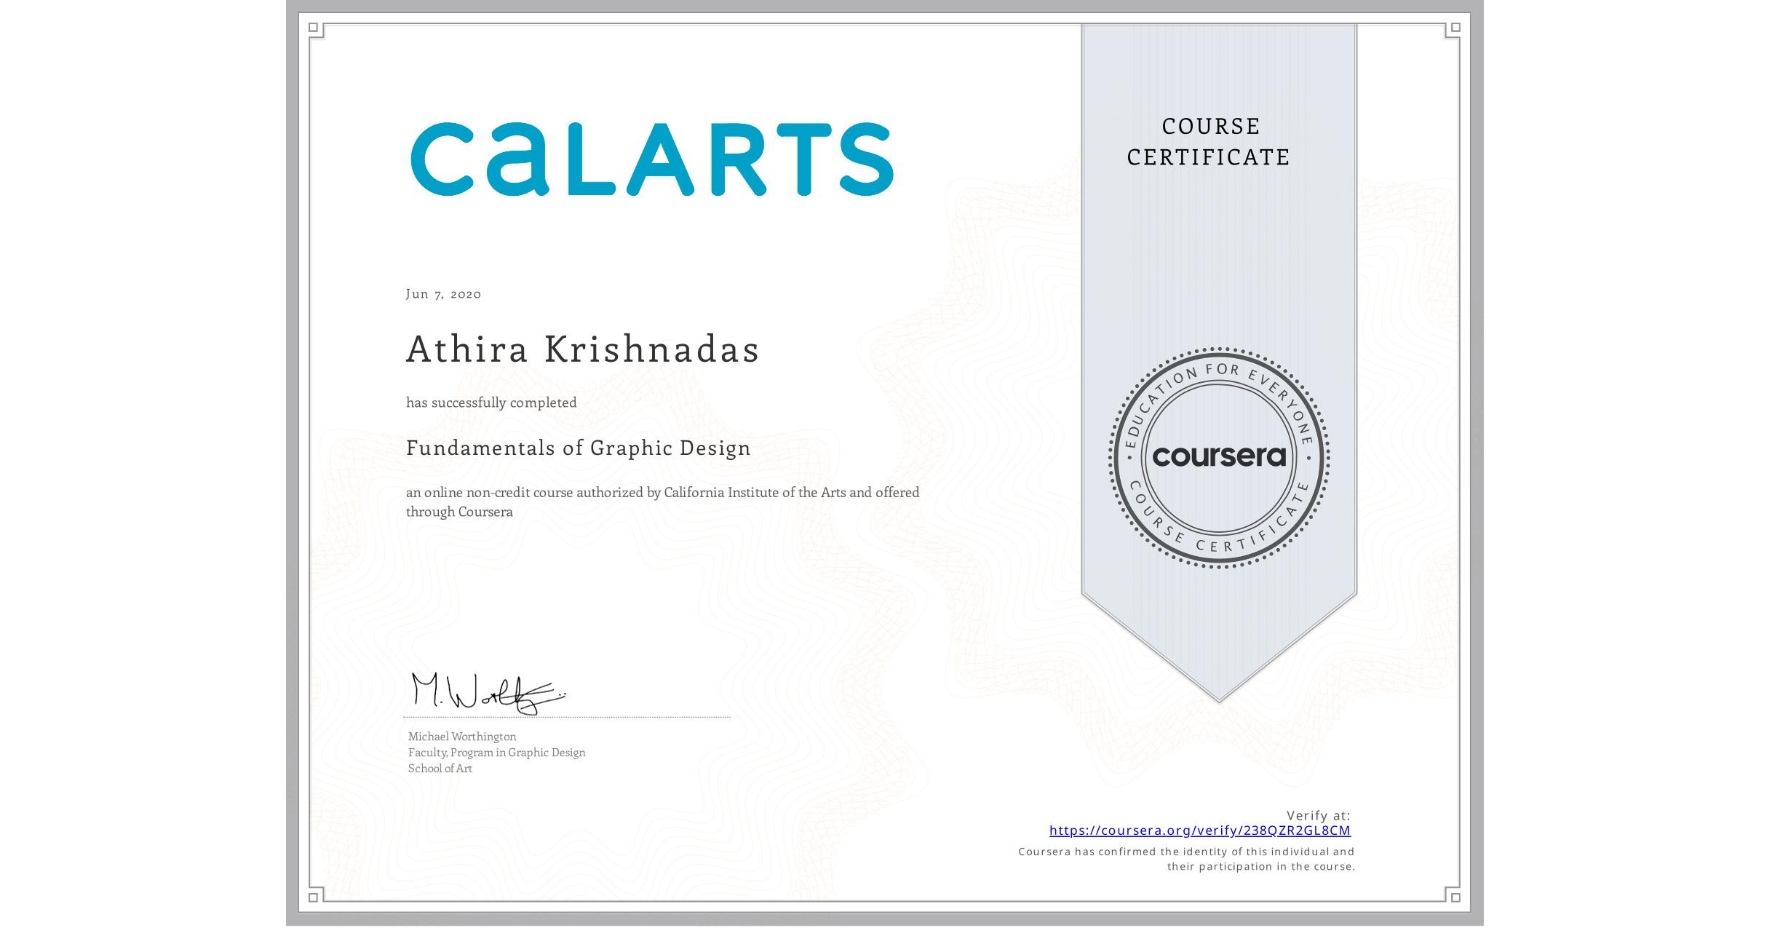Click the dotted signature line
The height and width of the screenshot is (928, 1772).
[566, 717]
